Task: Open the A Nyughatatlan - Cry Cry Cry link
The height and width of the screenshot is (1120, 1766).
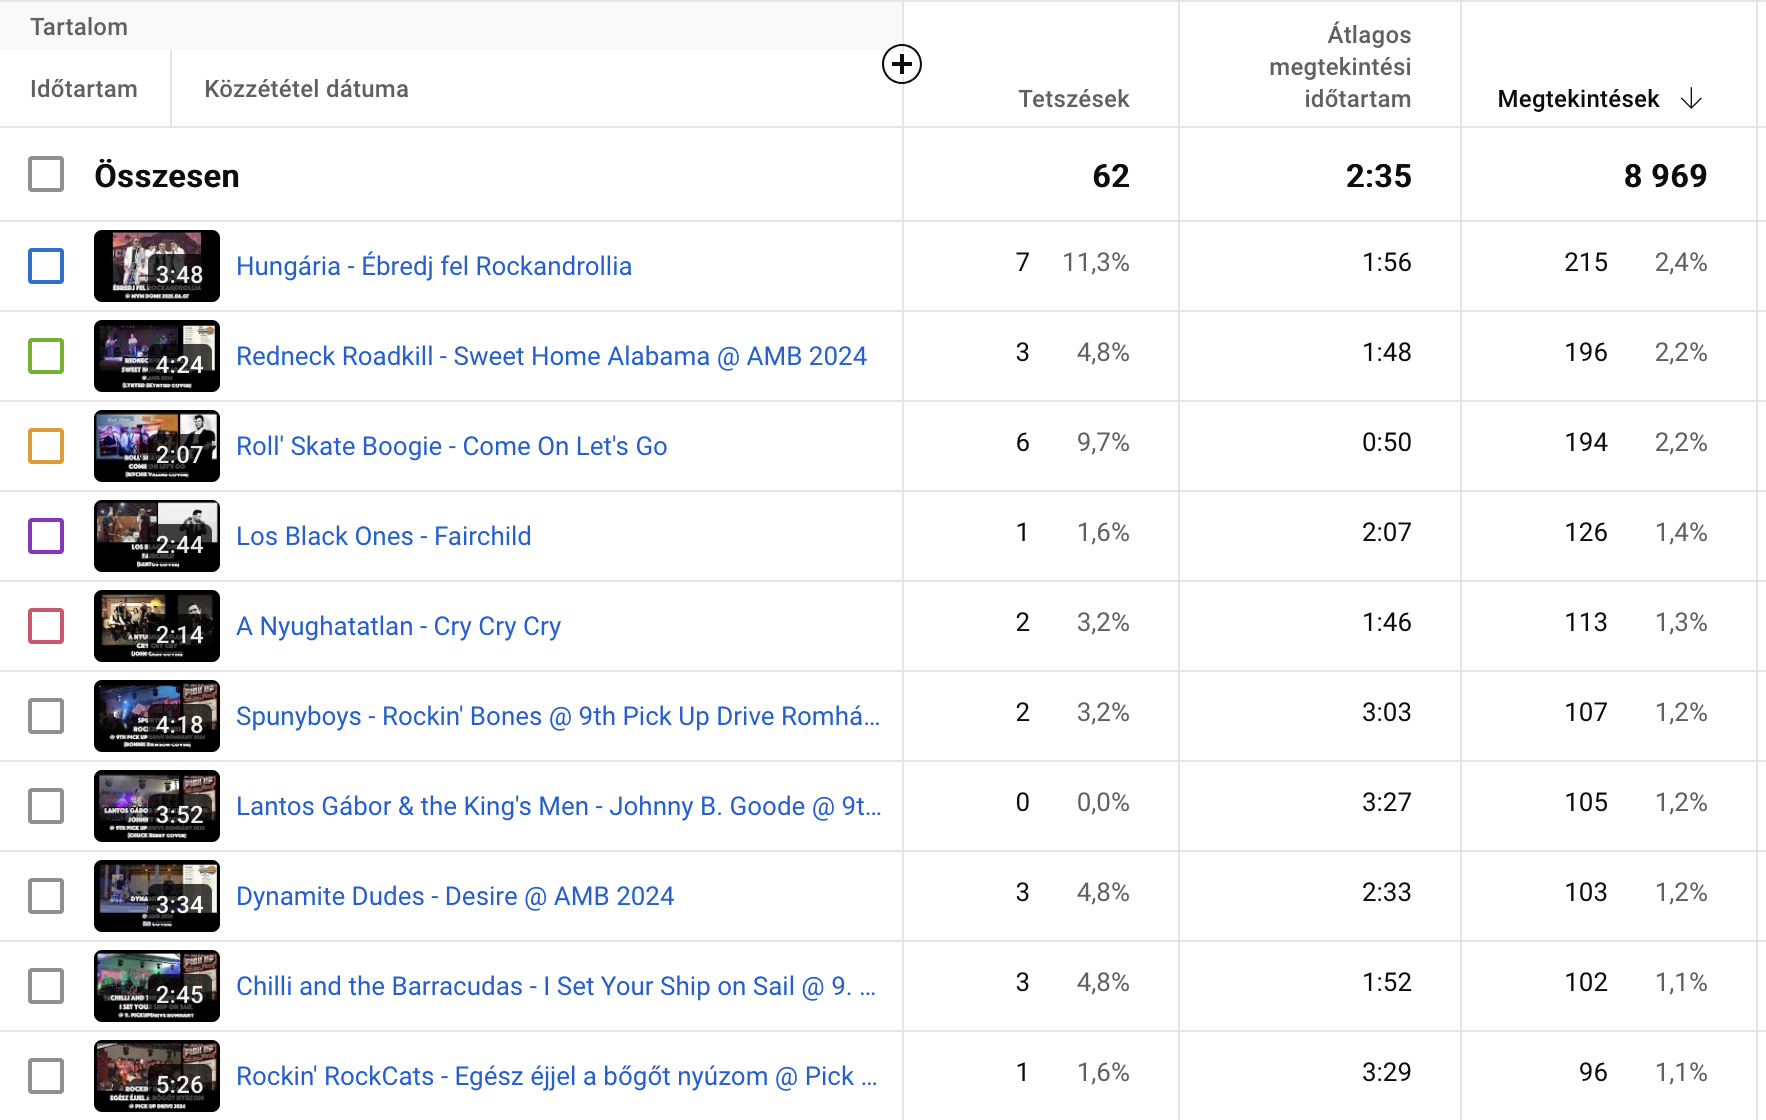Action: pos(398,626)
